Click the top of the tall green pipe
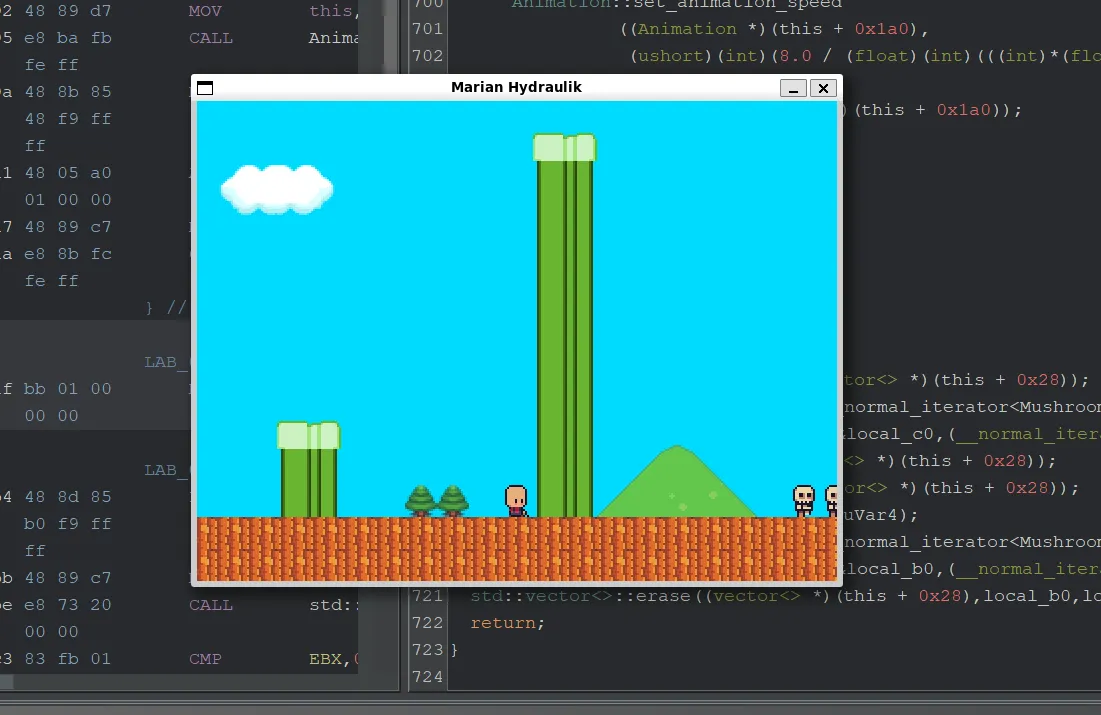 564,147
